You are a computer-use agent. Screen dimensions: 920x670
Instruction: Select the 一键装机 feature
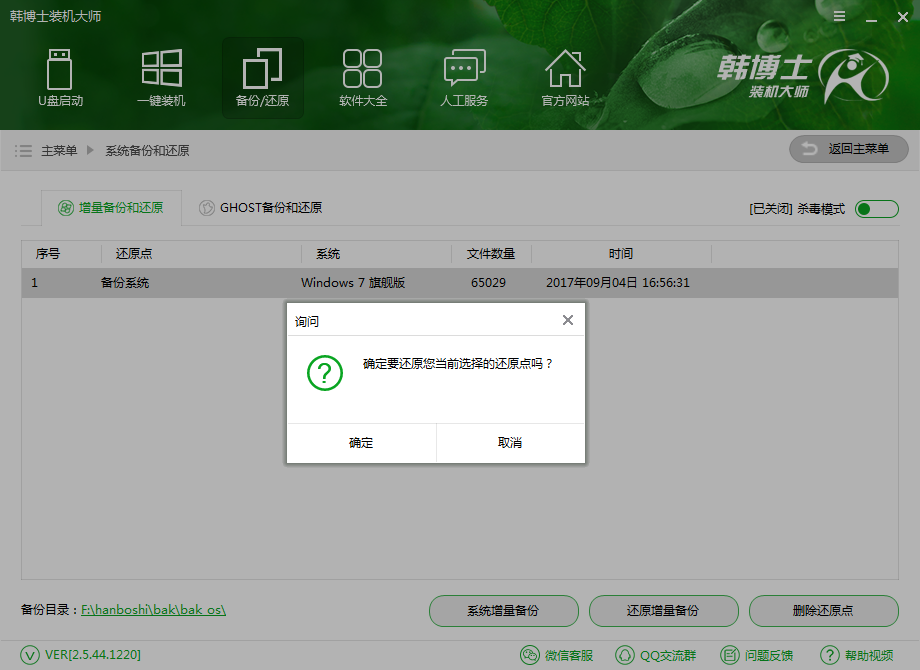tap(161, 78)
